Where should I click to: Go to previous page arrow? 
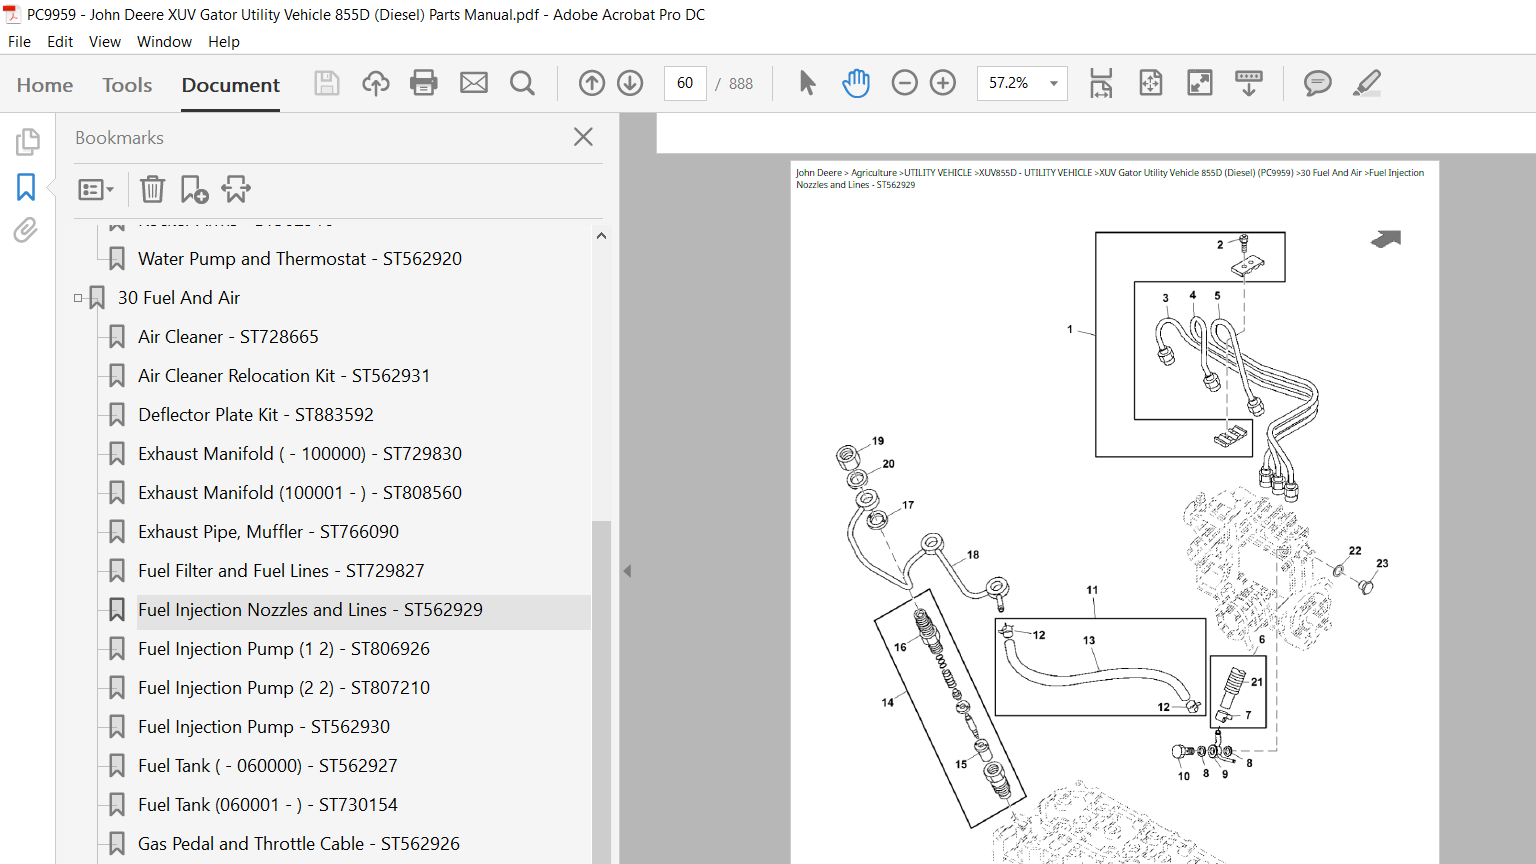[592, 83]
